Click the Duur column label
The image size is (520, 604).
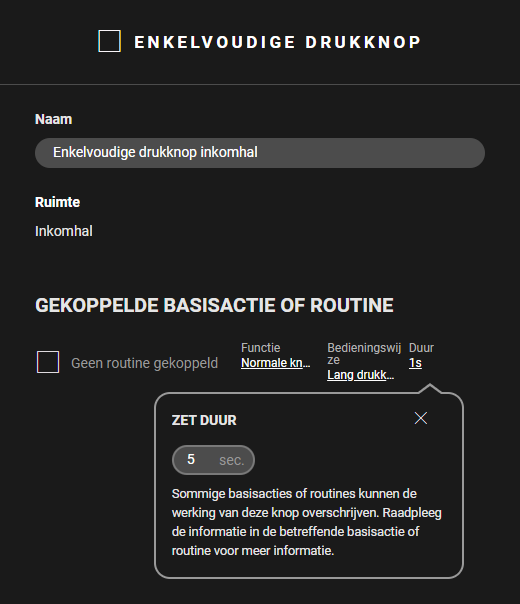[421, 347]
